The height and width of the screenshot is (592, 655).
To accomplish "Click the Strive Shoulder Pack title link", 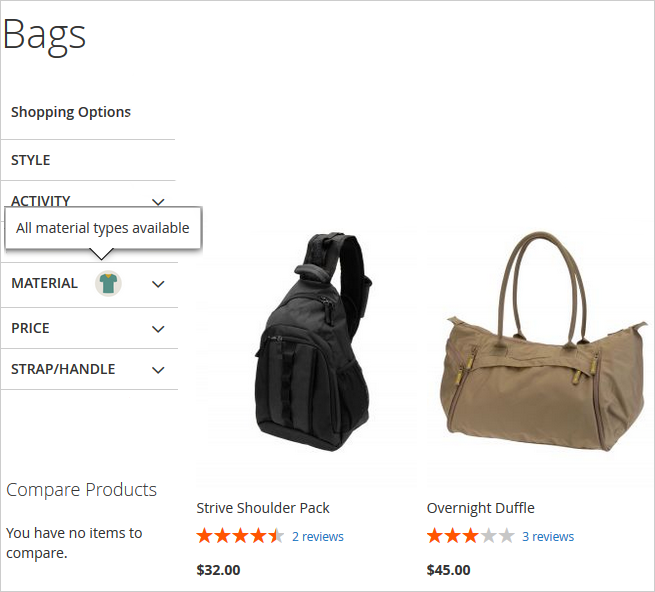I will pos(263,508).
